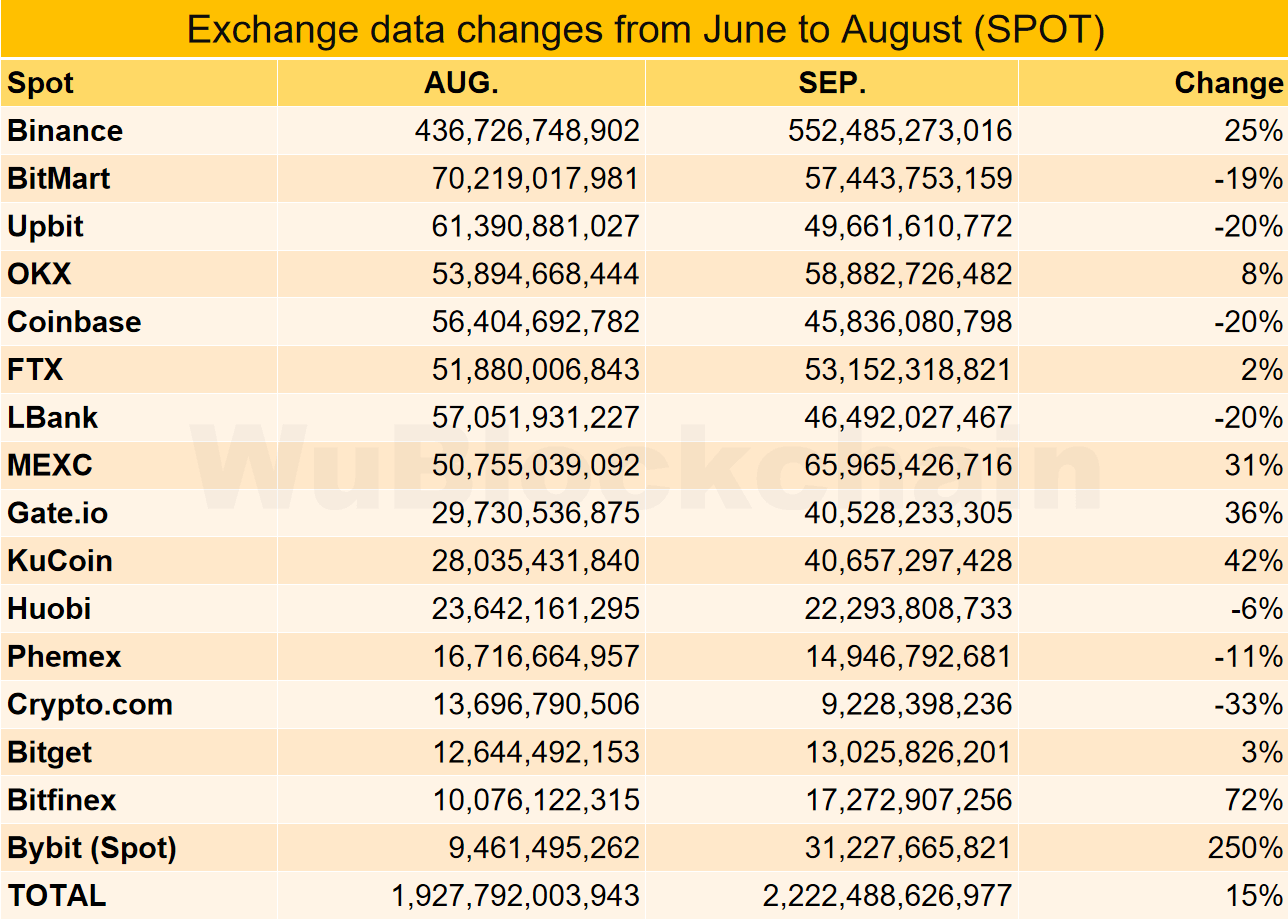Screen dimensions: 1288x919
Task: Select Coinbase SEP. value 45,836,080,798
Action: tap(908, 322)
